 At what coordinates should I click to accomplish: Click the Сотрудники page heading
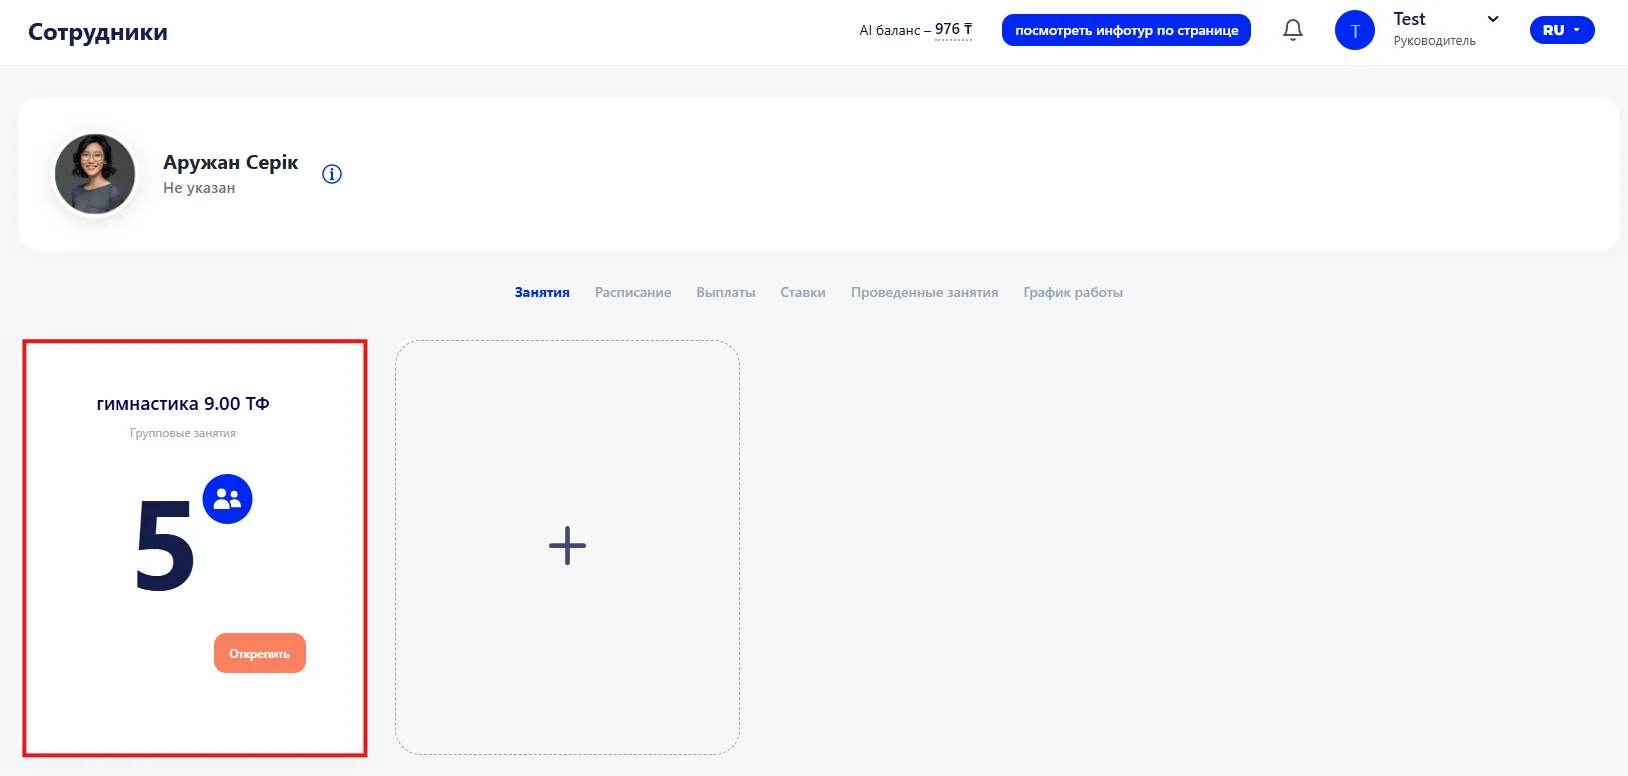click(x=98, y=32)
